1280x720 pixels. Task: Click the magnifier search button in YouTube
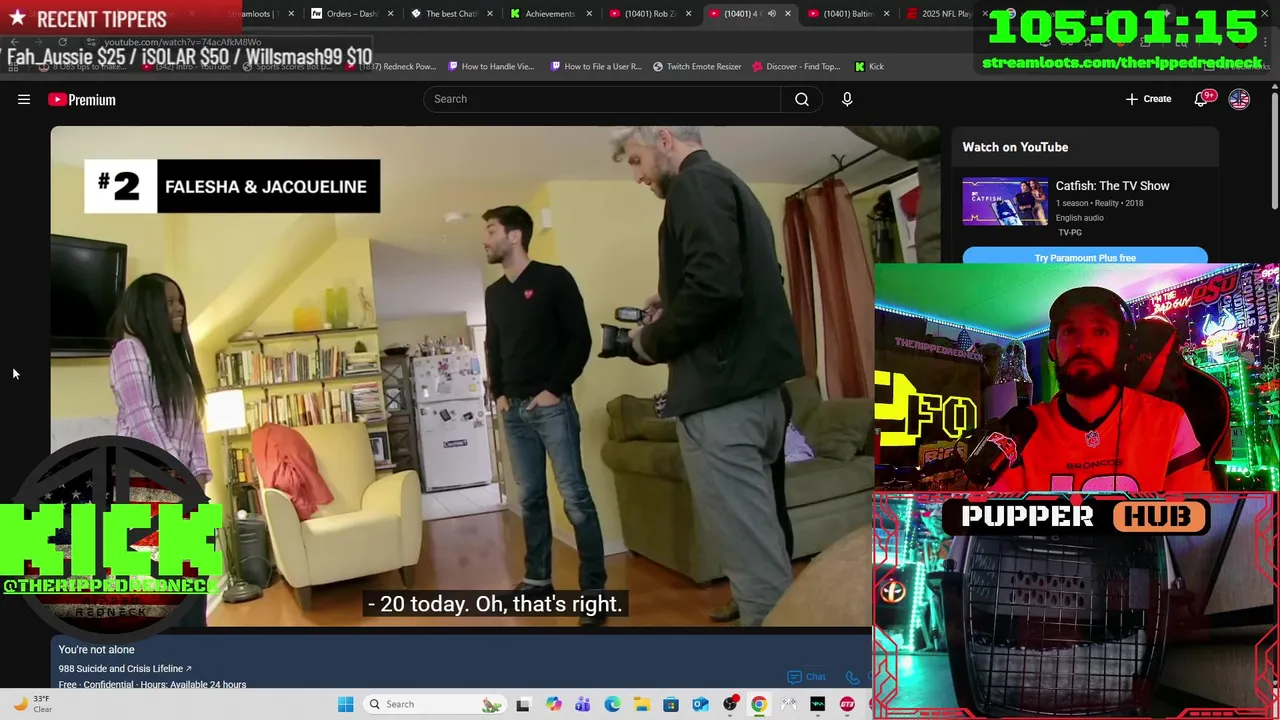click(802, 99)
